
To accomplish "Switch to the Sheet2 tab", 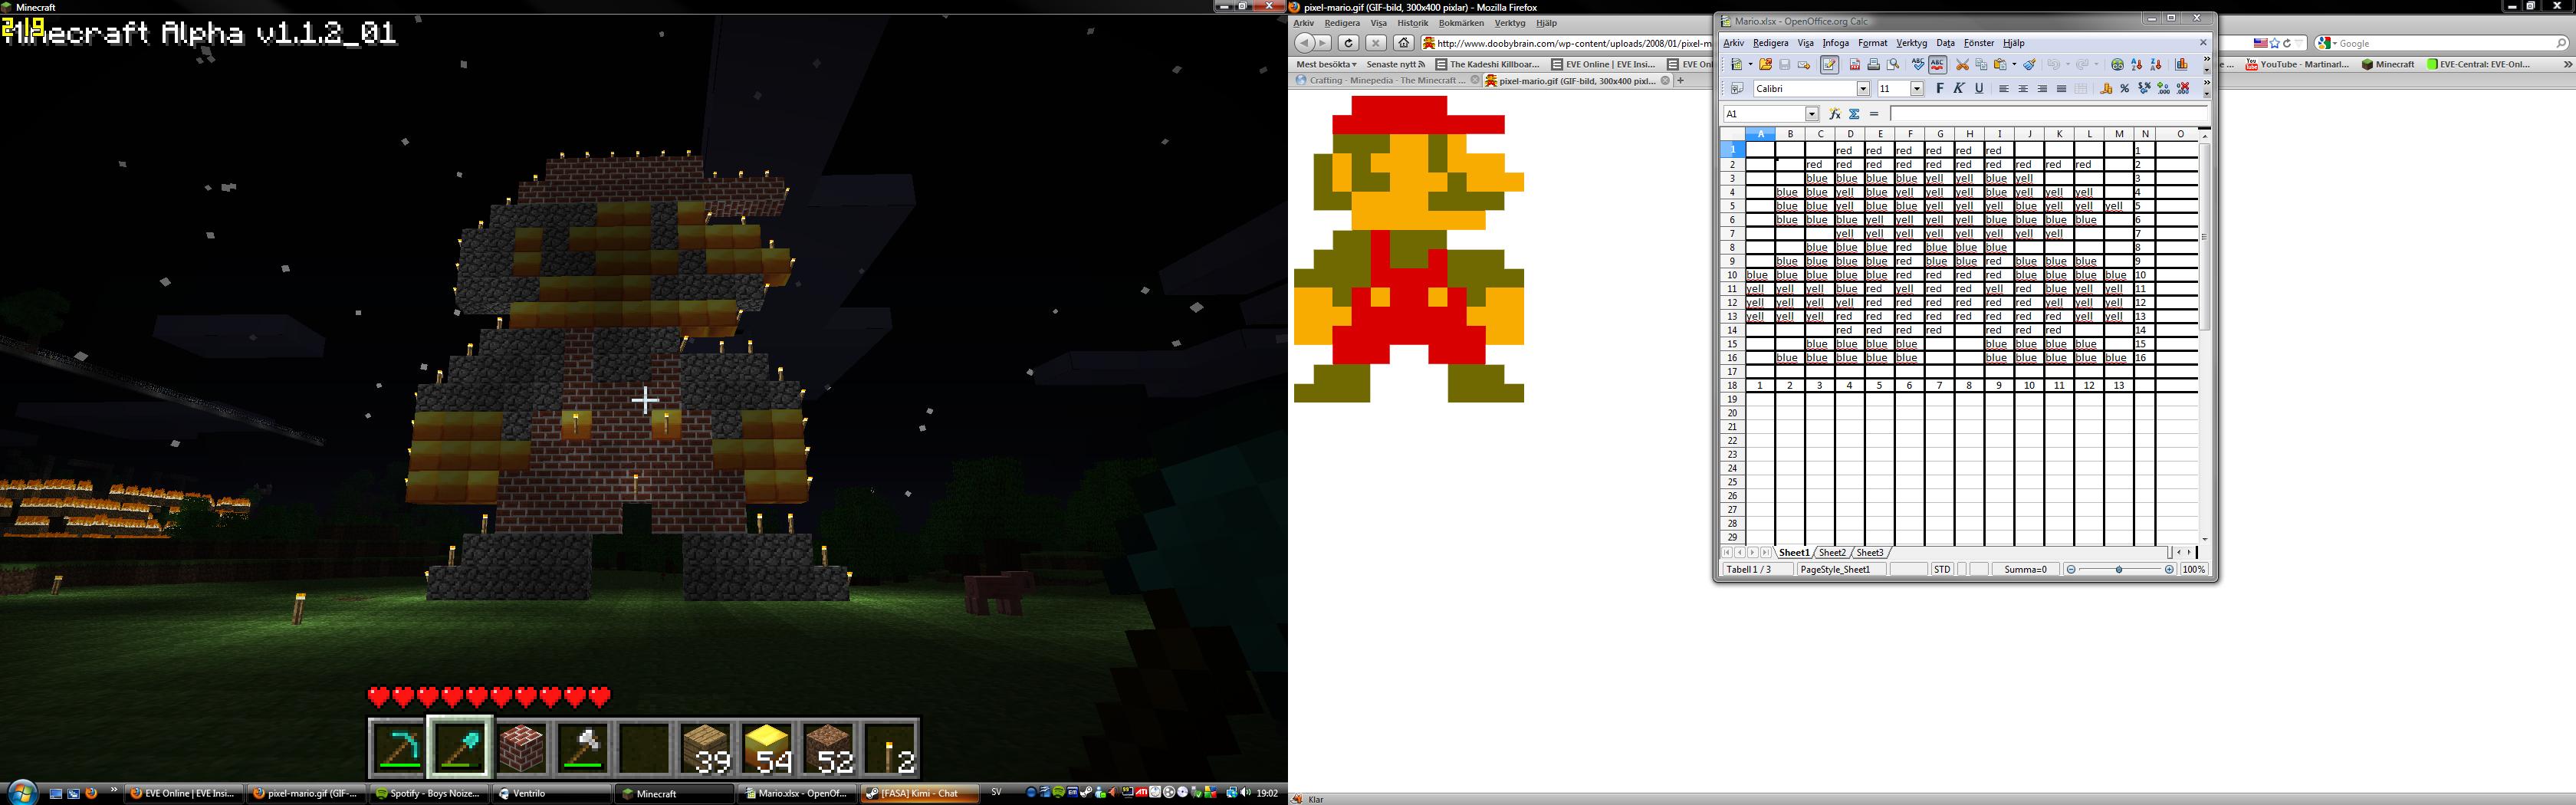I will 1832,553.
